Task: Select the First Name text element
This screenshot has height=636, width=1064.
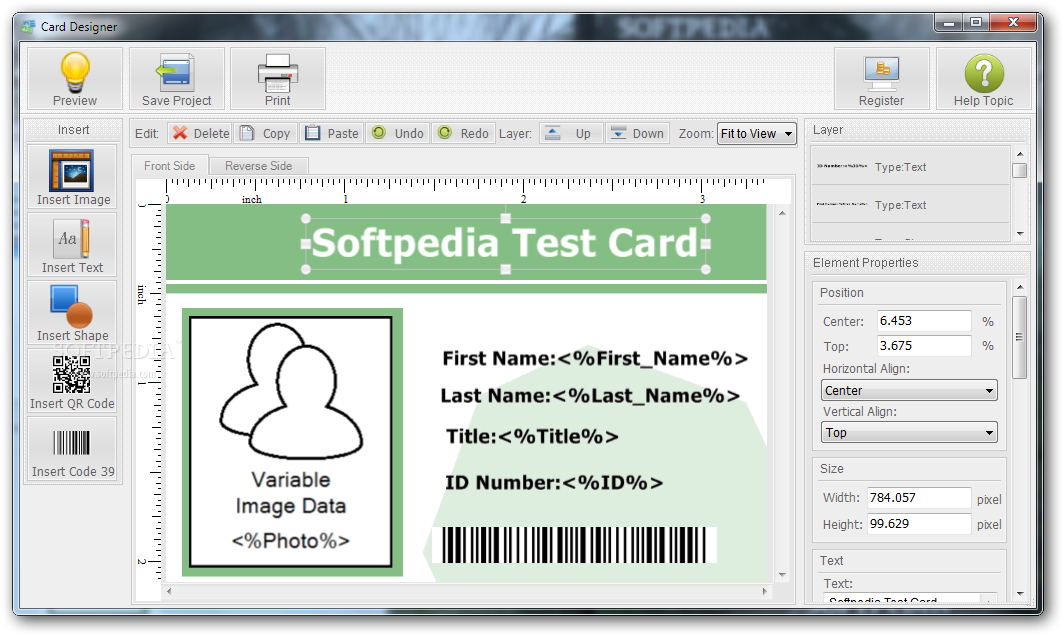Action: click(594, 358)
